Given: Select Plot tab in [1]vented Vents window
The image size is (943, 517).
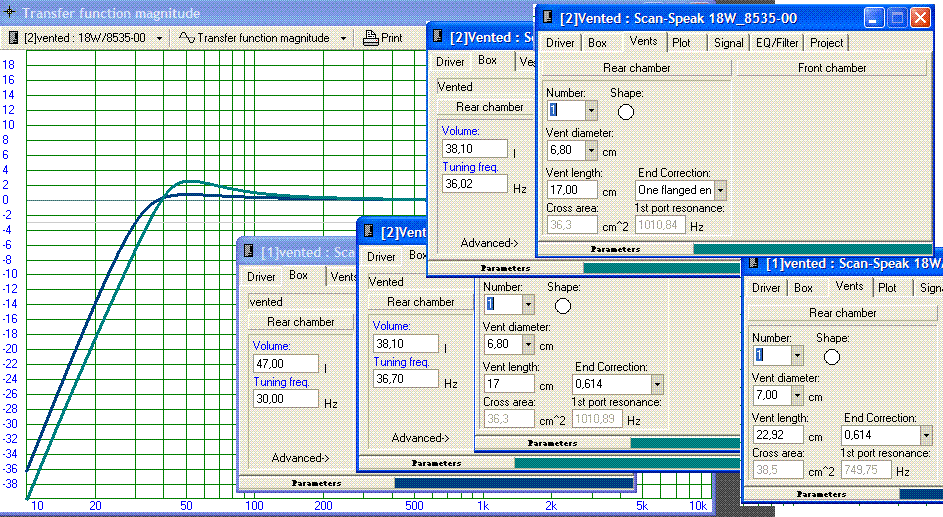Looking at the screenshot, I should pyautogui.click(x=887, y=288).
